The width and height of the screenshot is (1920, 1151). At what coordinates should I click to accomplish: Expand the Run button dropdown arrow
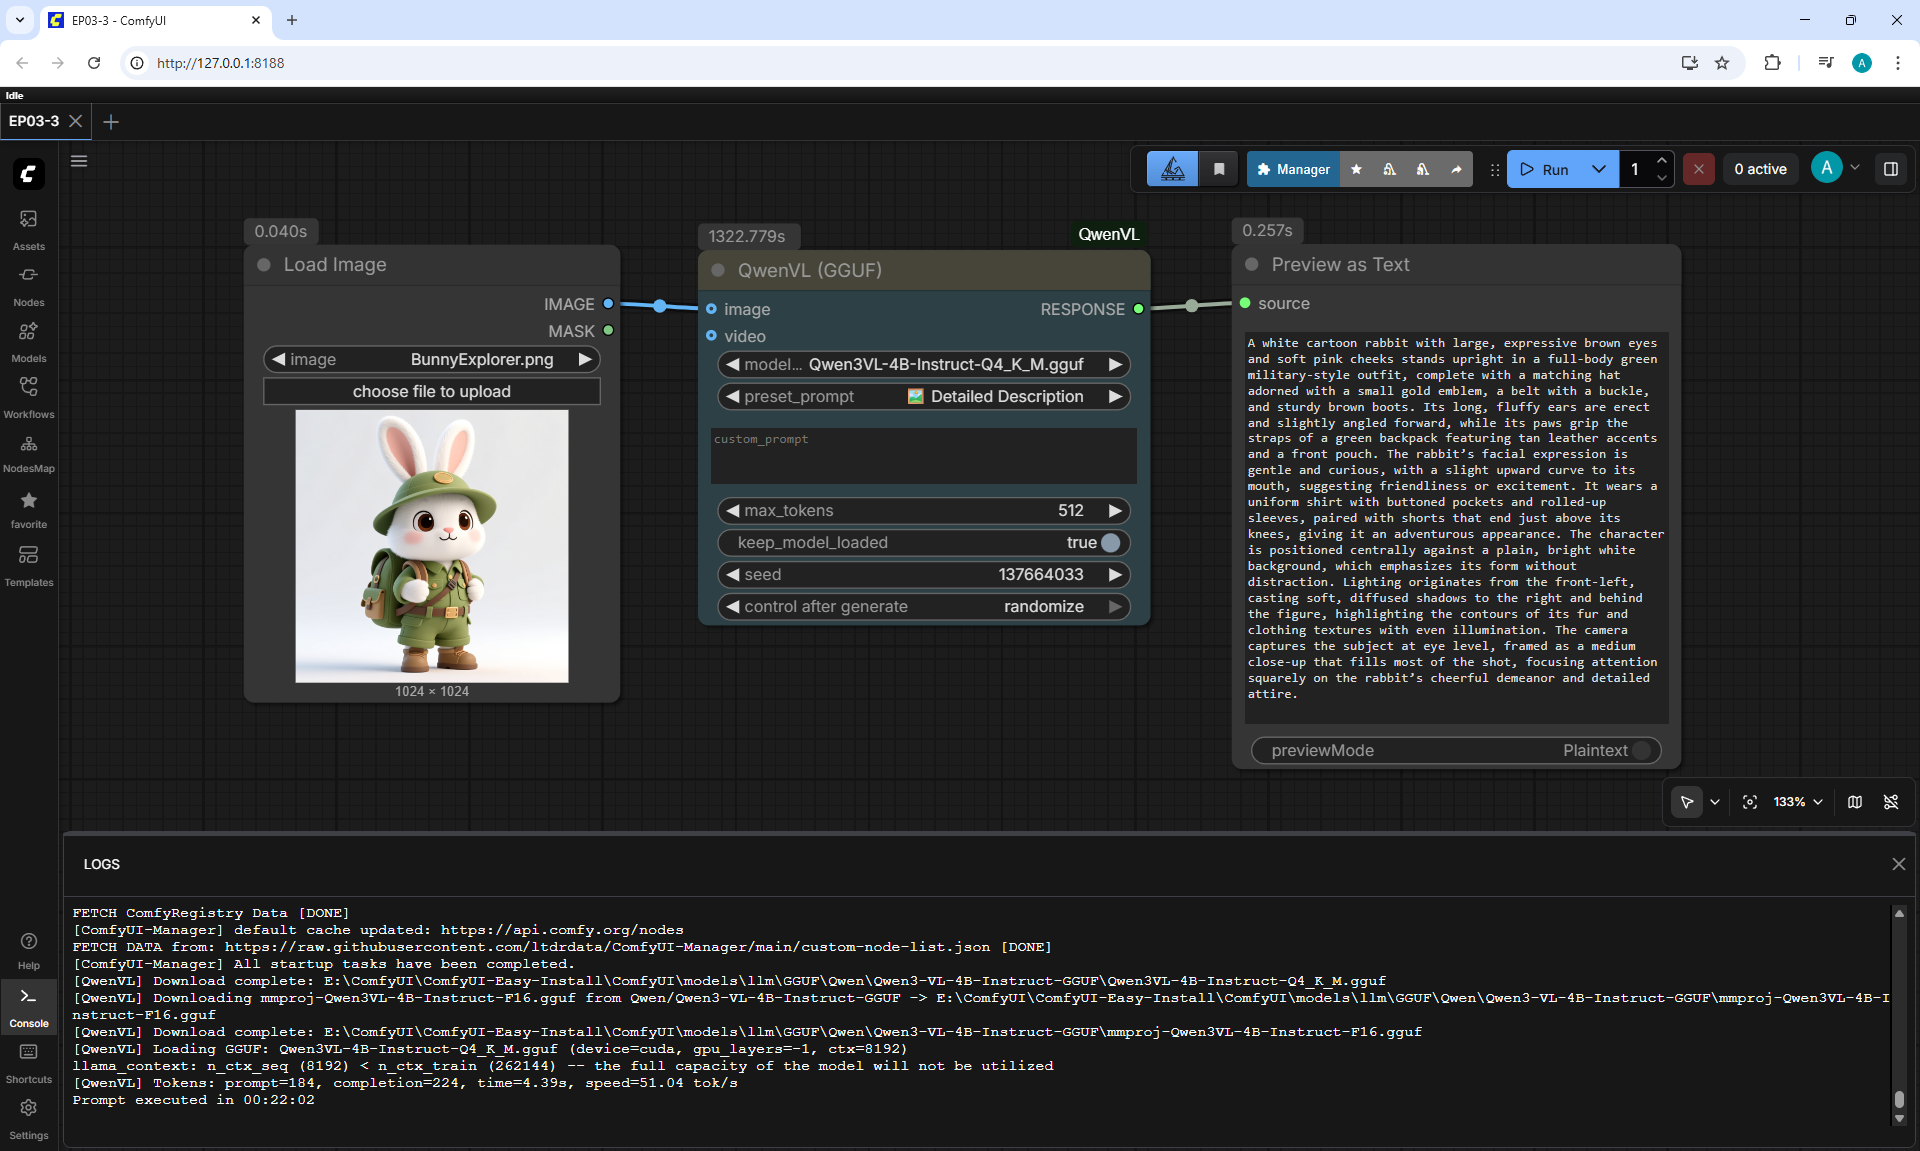click(1598, 169)
